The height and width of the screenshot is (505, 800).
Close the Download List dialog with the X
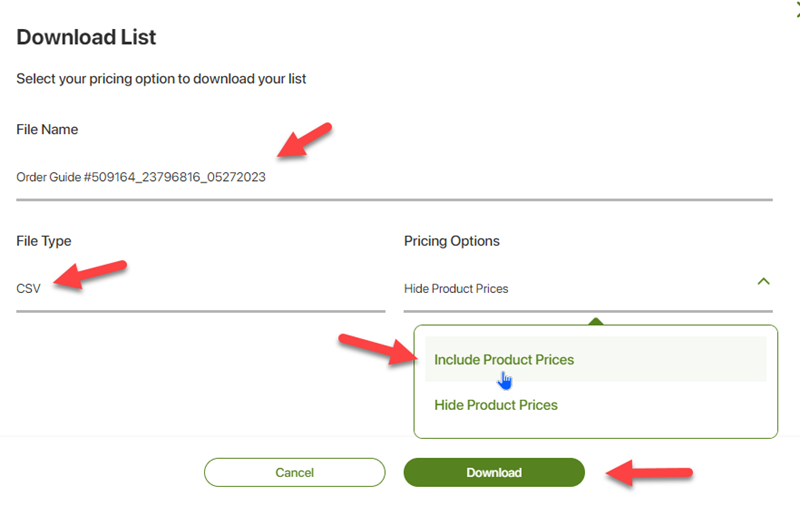pyautogui.click(x=797, y=10)
